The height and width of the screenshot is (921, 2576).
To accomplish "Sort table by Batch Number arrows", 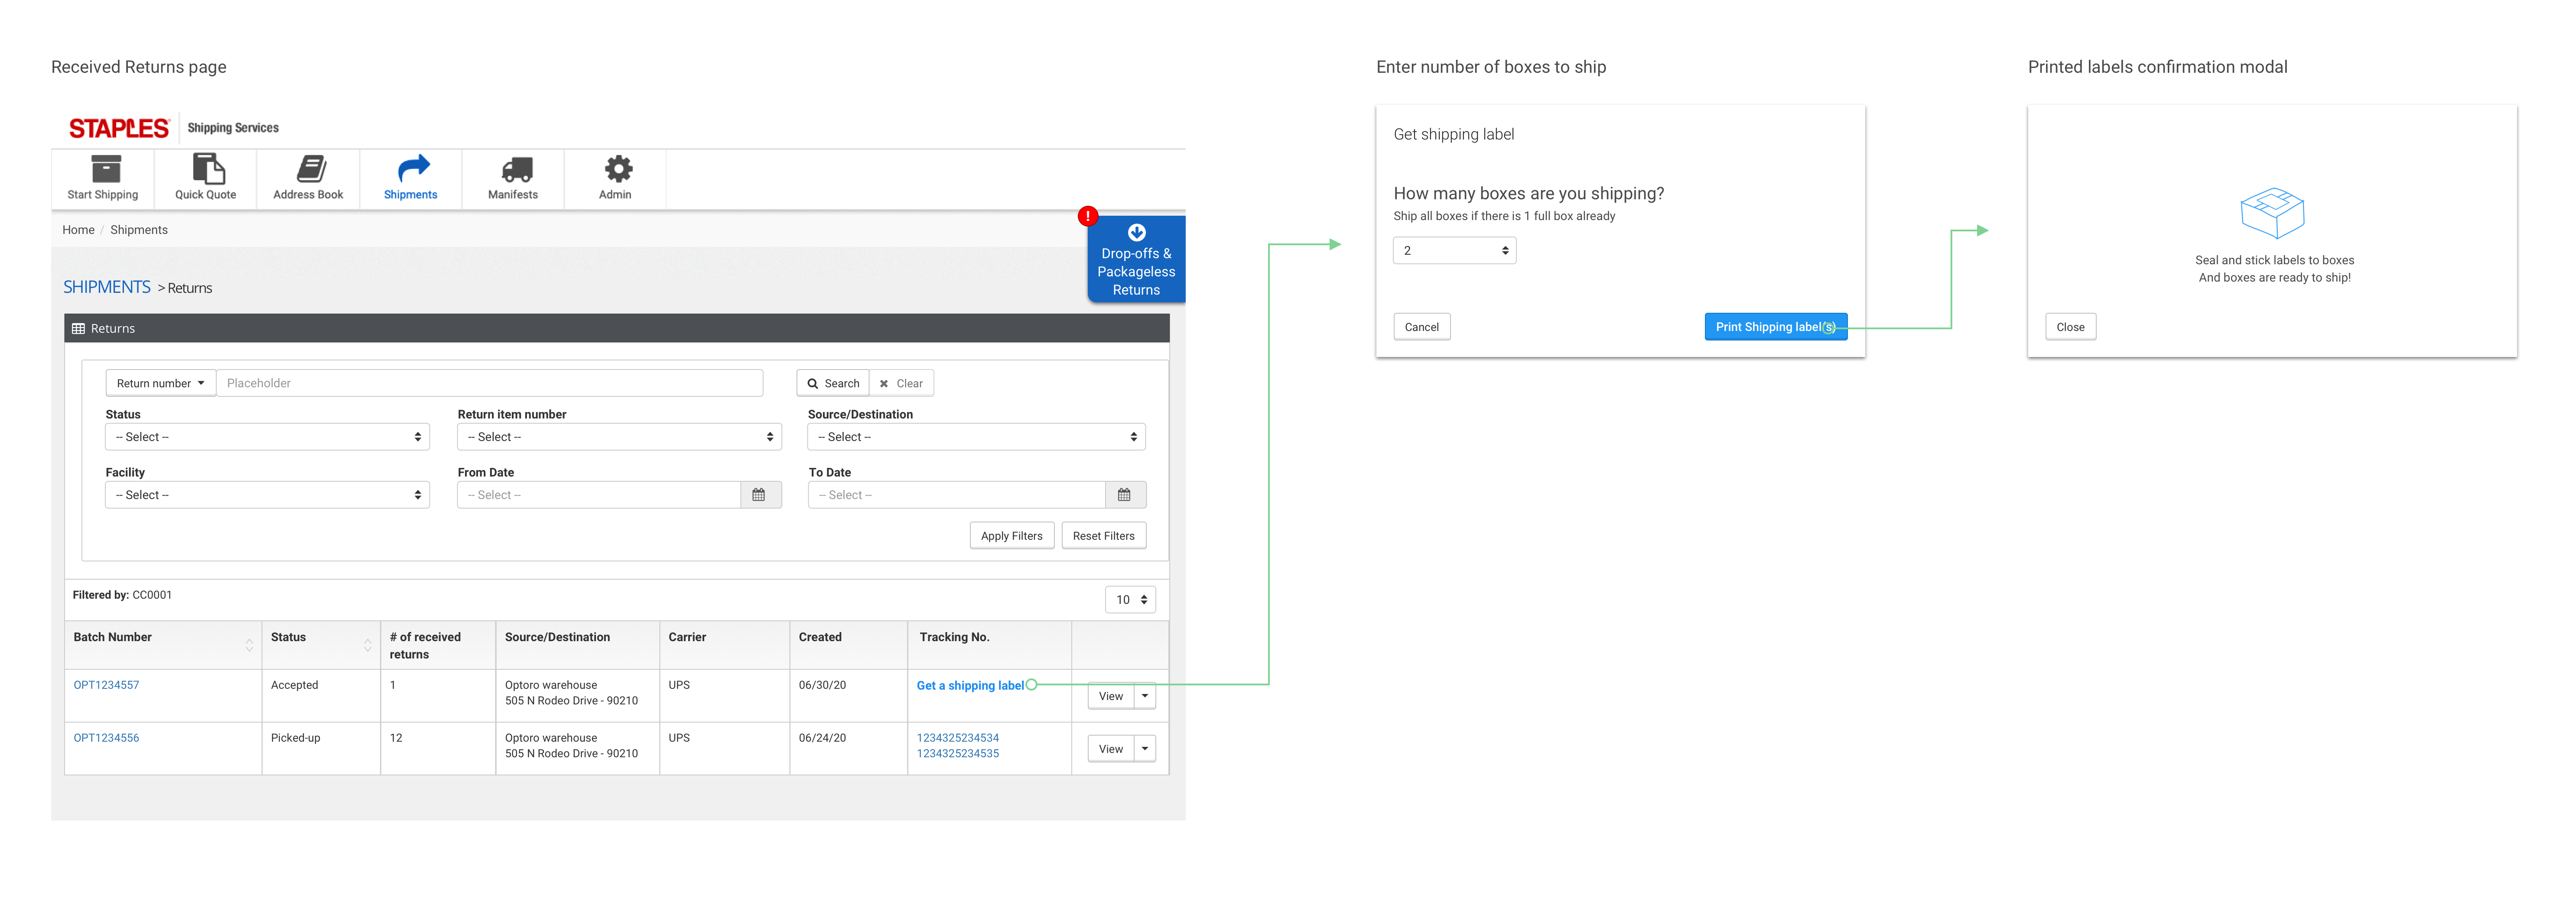I will (249, 645).
